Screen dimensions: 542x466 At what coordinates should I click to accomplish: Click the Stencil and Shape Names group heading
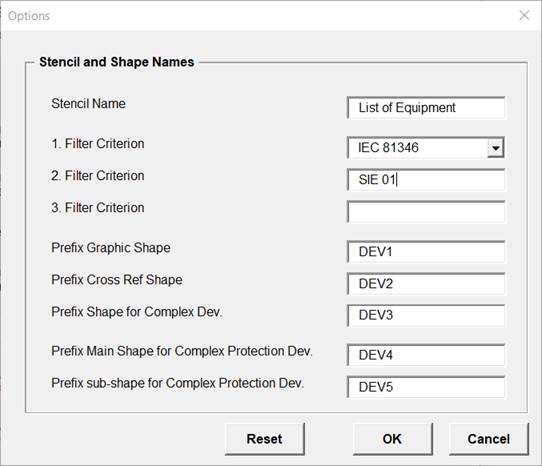(116, 62)
